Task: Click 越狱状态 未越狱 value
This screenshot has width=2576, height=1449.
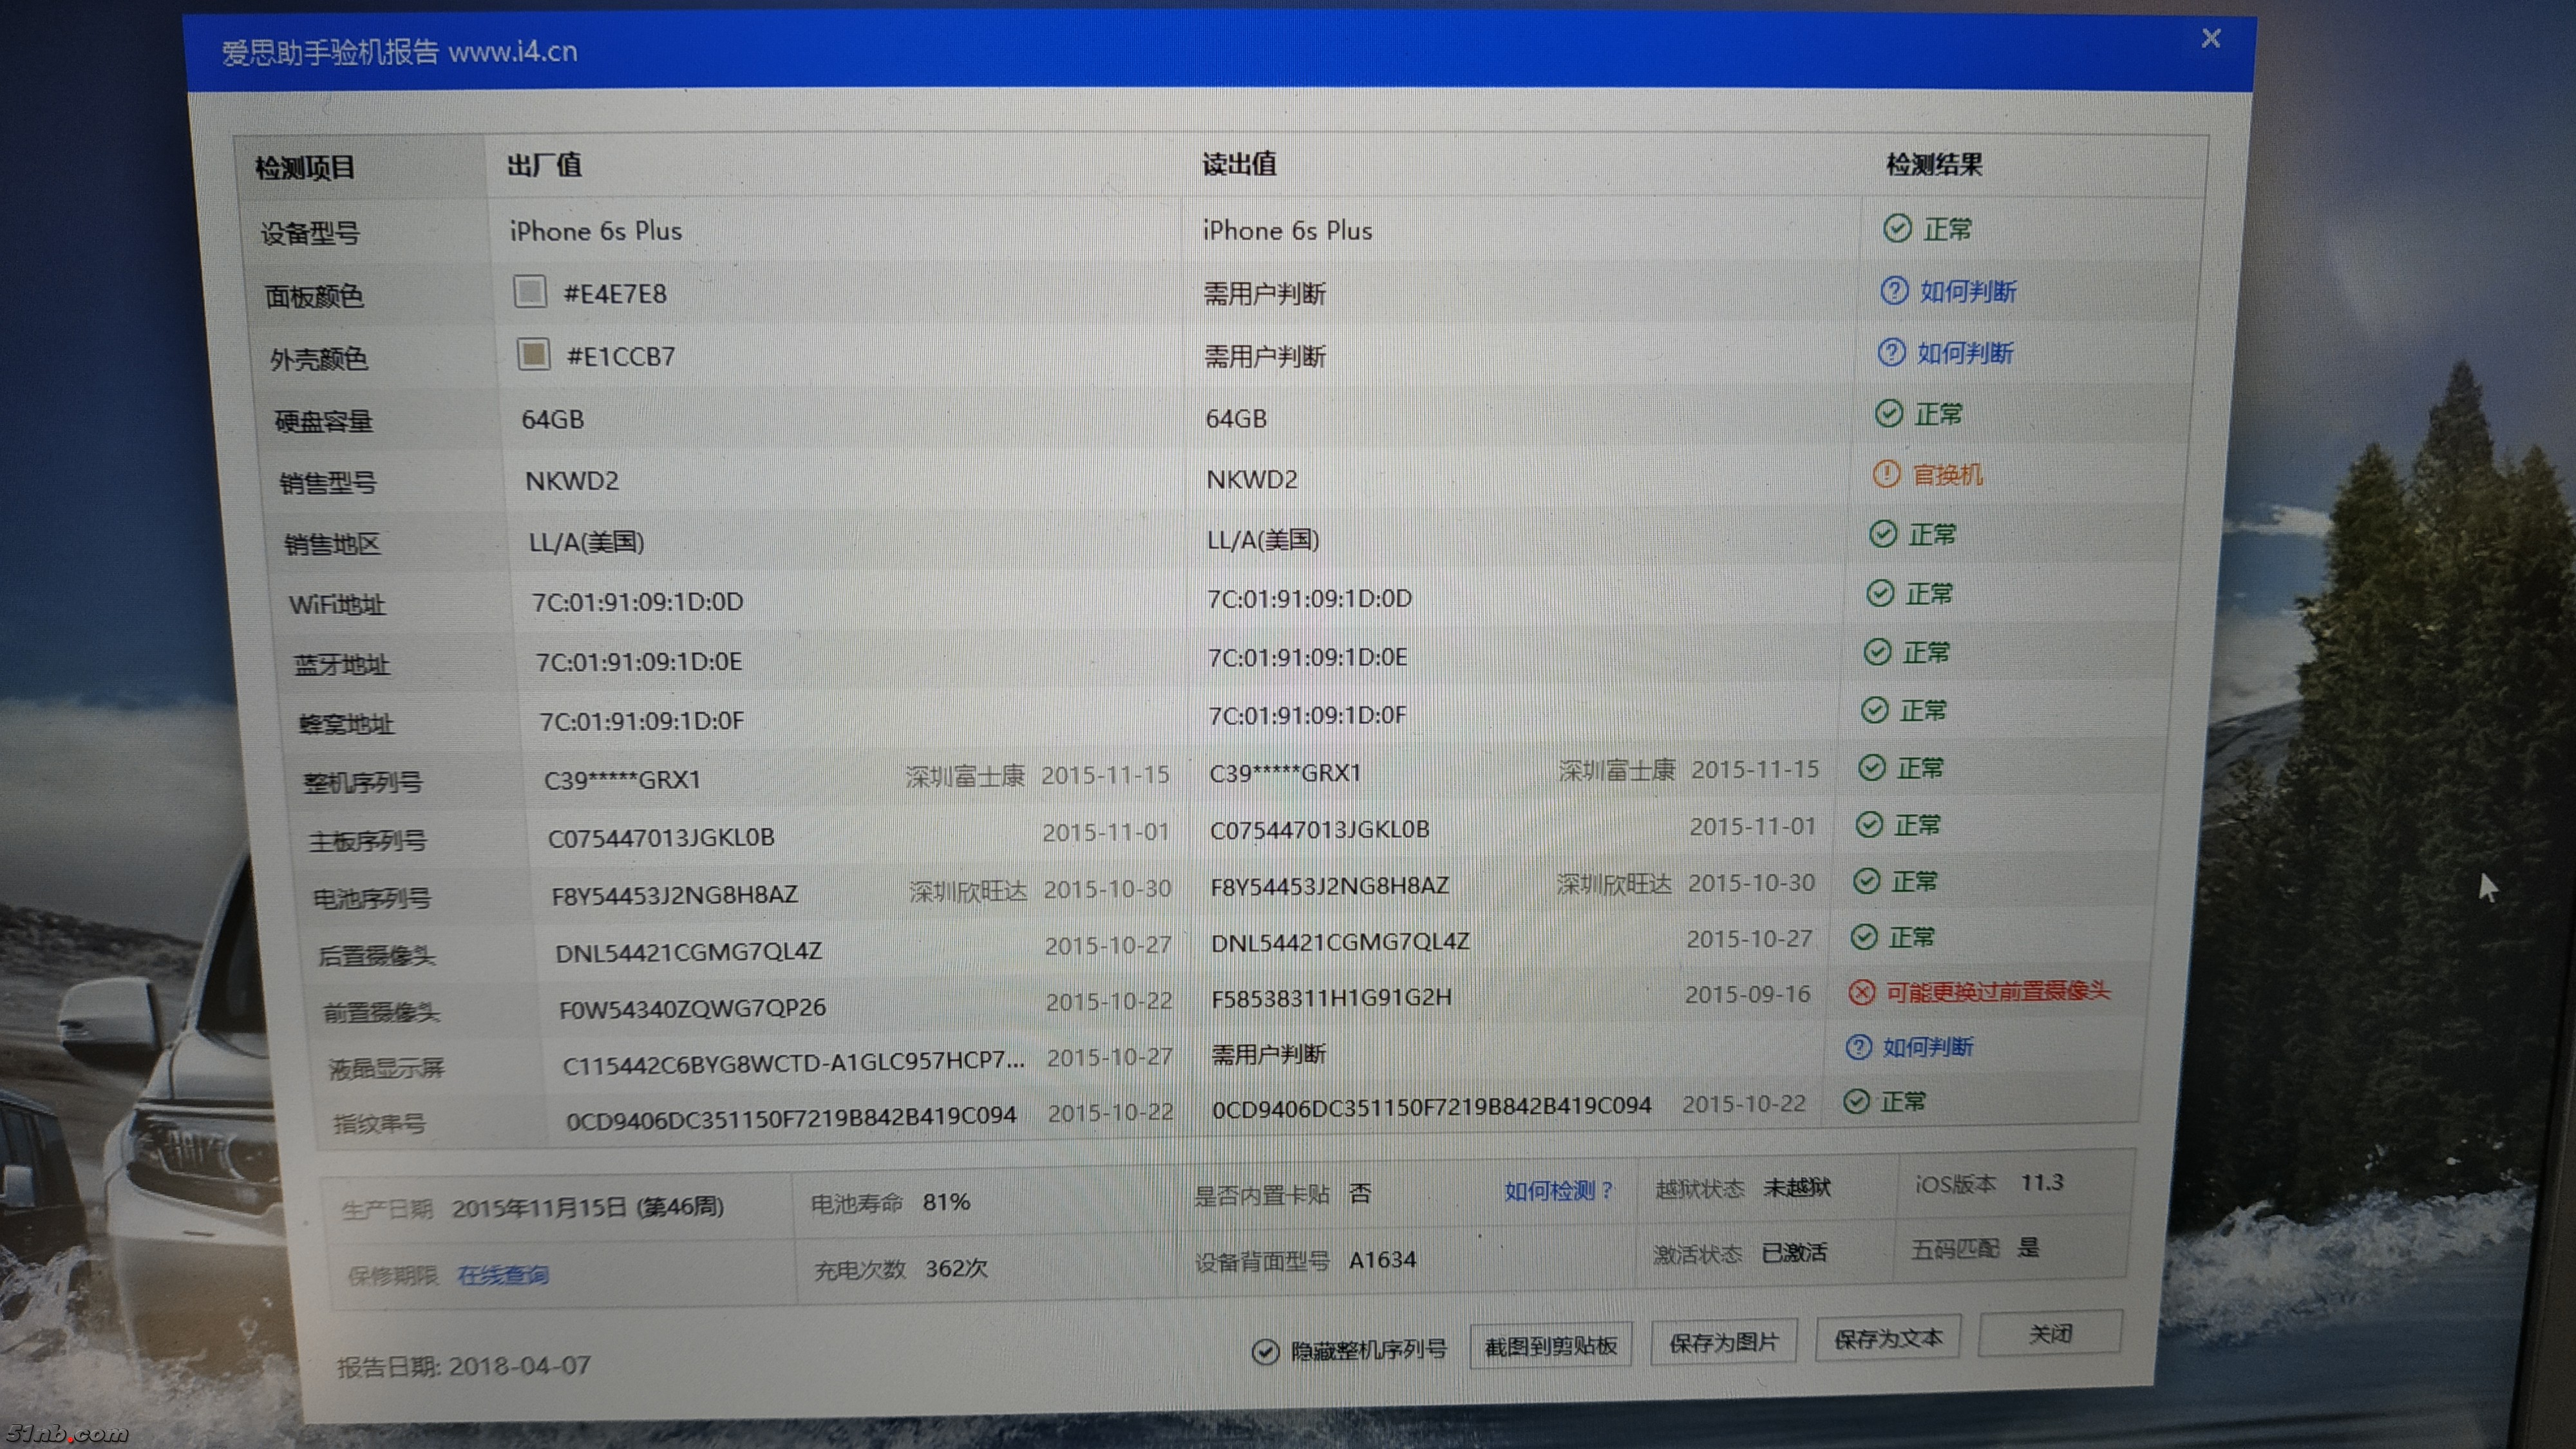Action: pos(1797,1187)
